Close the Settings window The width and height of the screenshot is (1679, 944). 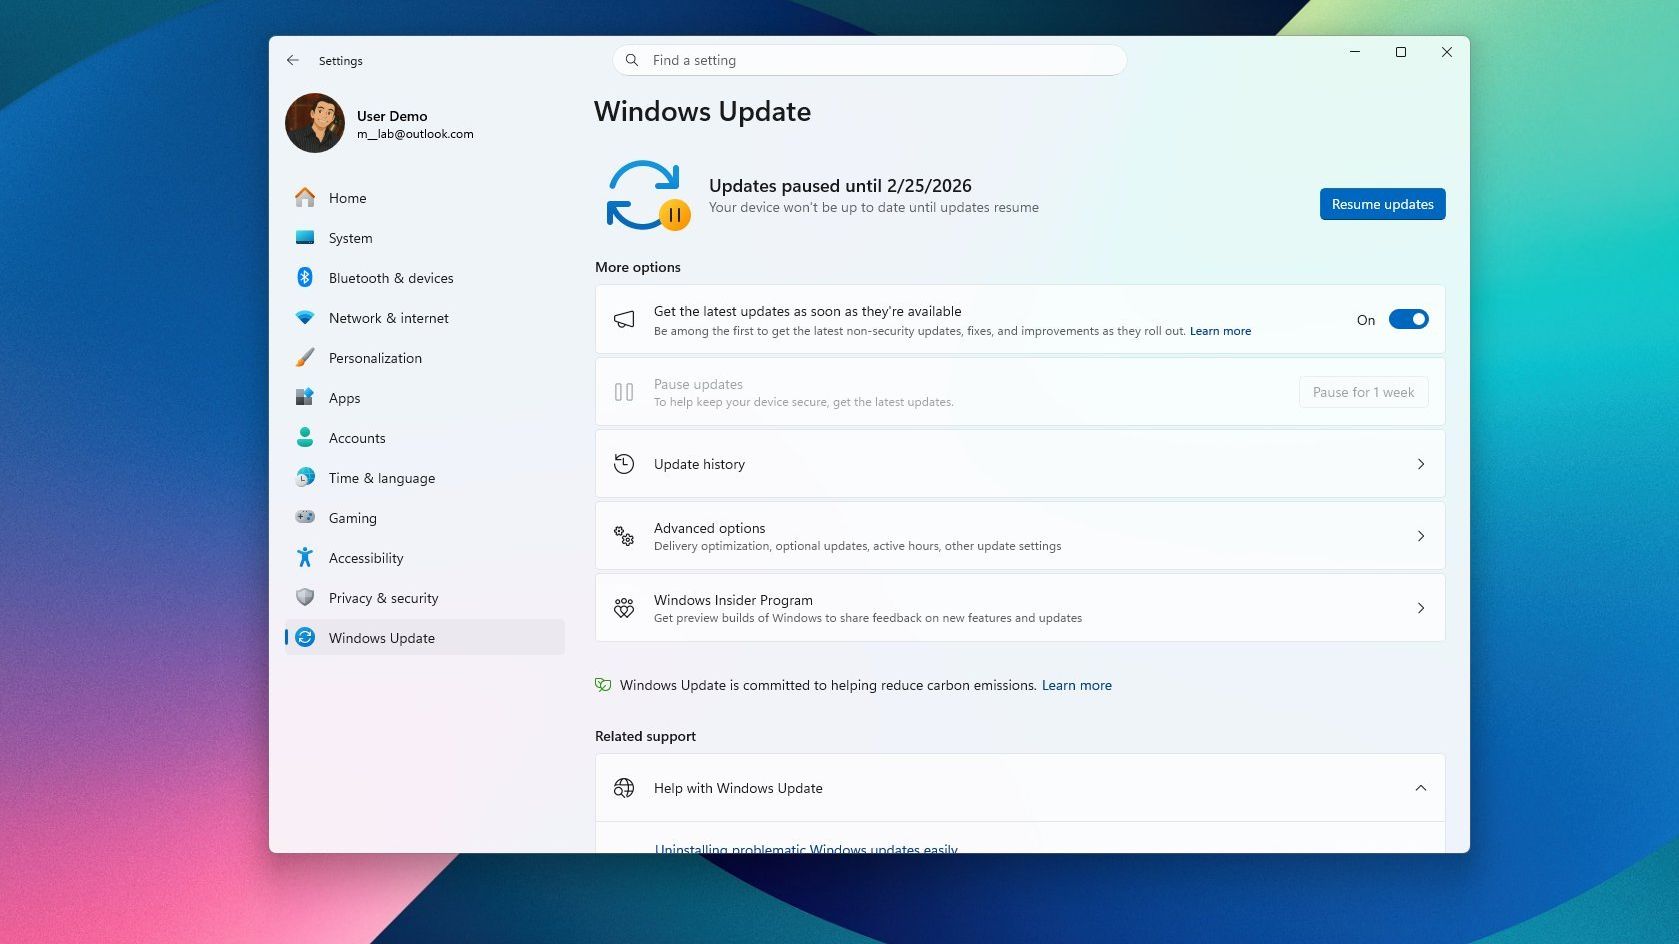pos(1447,52)
